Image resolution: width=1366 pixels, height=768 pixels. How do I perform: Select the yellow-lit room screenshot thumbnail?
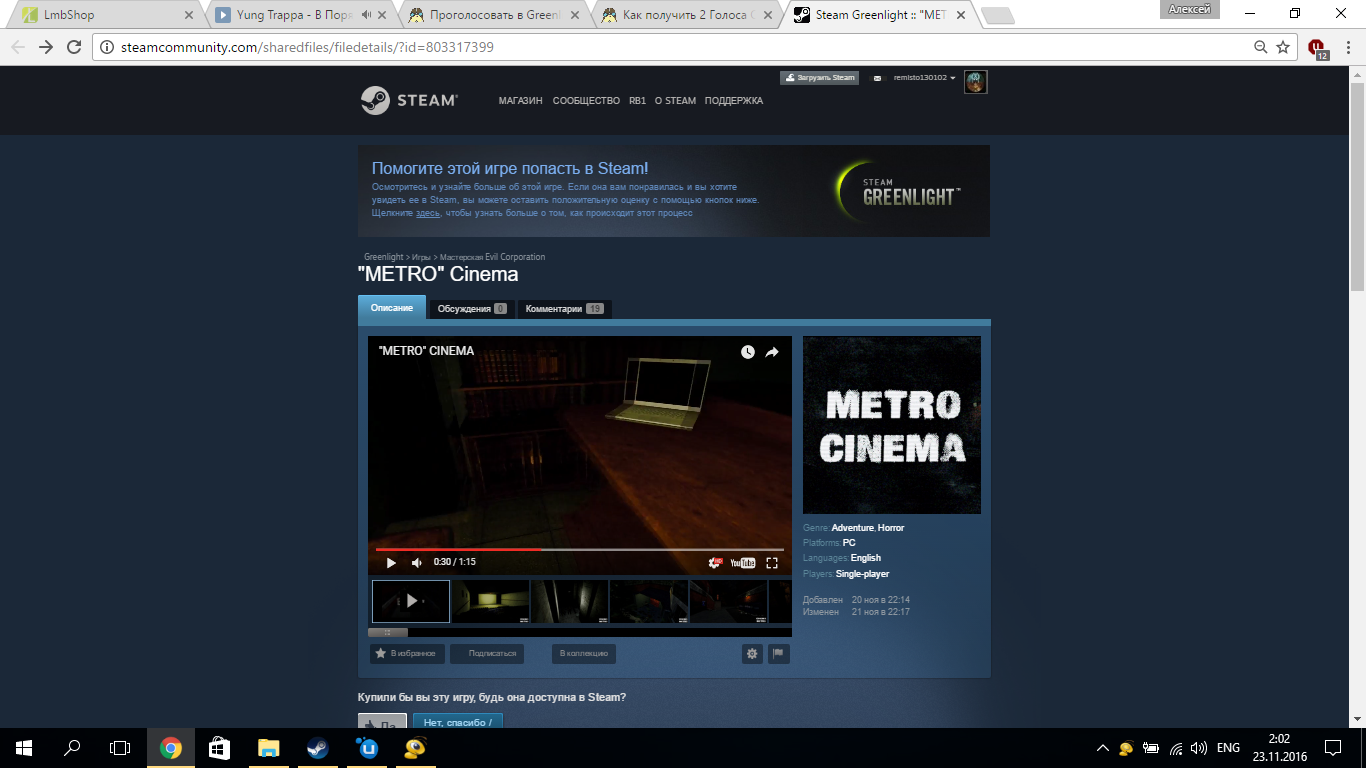490,601
